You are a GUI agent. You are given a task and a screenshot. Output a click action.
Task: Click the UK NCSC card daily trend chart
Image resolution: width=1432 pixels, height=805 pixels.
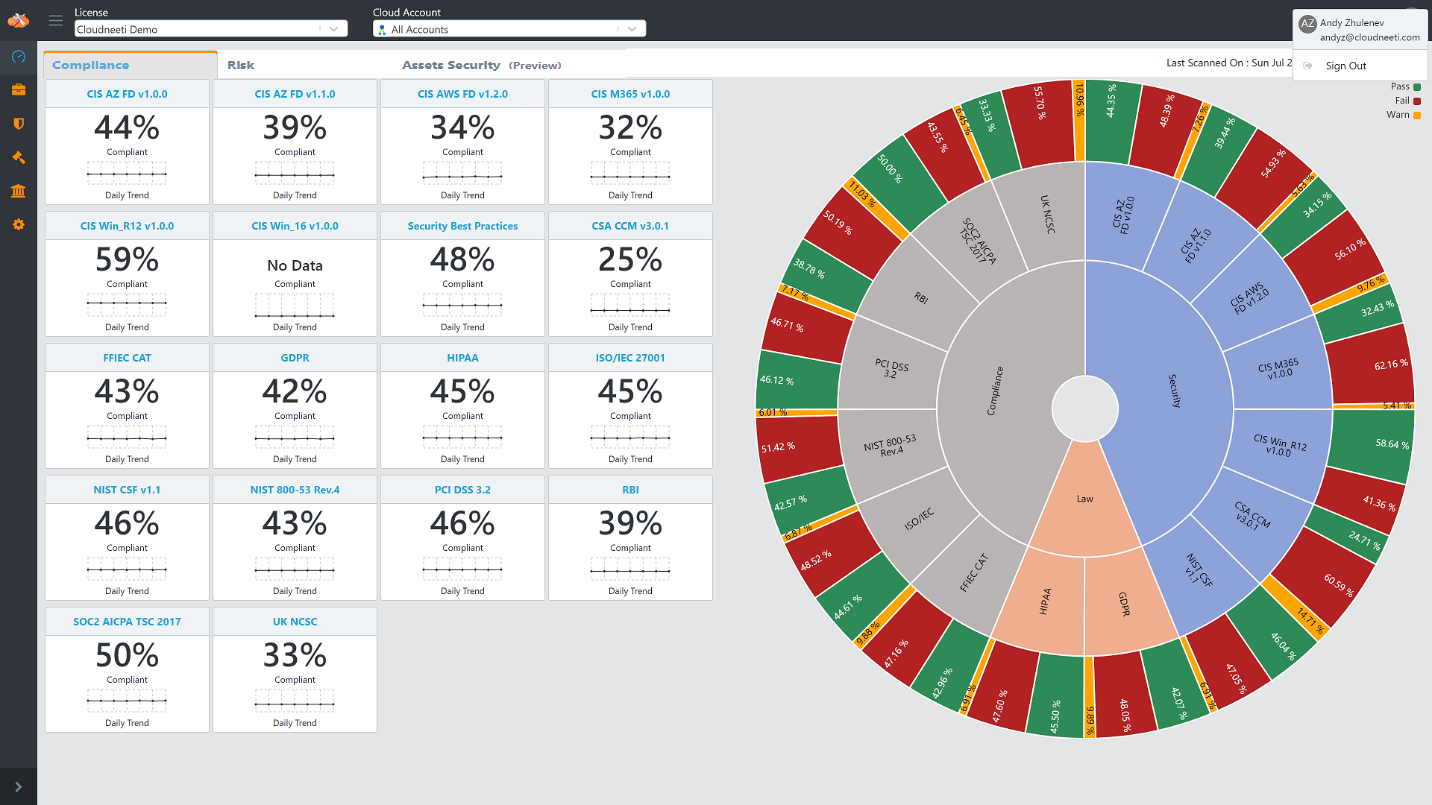click(x=295, y=701)
